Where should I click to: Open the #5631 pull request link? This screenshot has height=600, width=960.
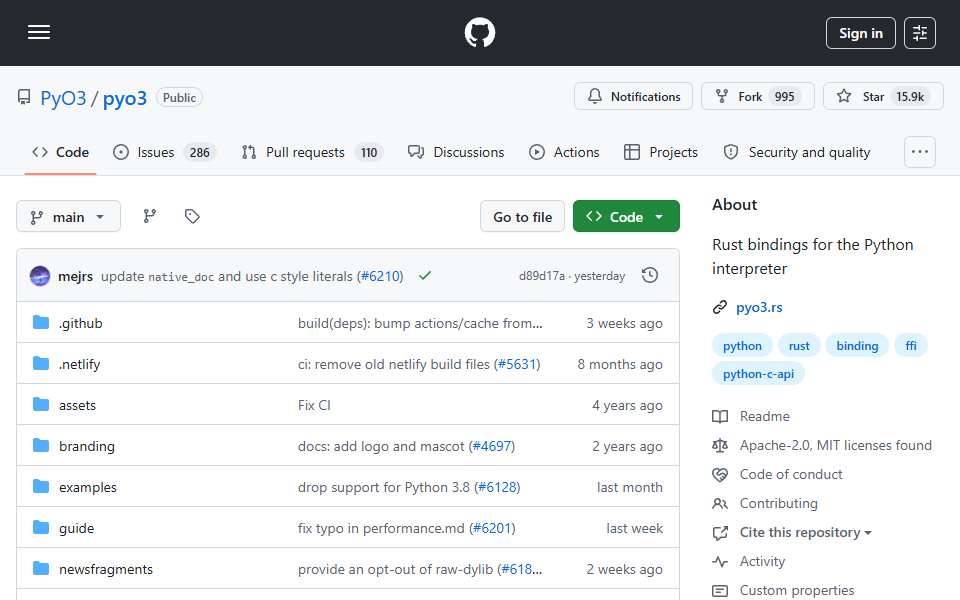coord(517,364)
